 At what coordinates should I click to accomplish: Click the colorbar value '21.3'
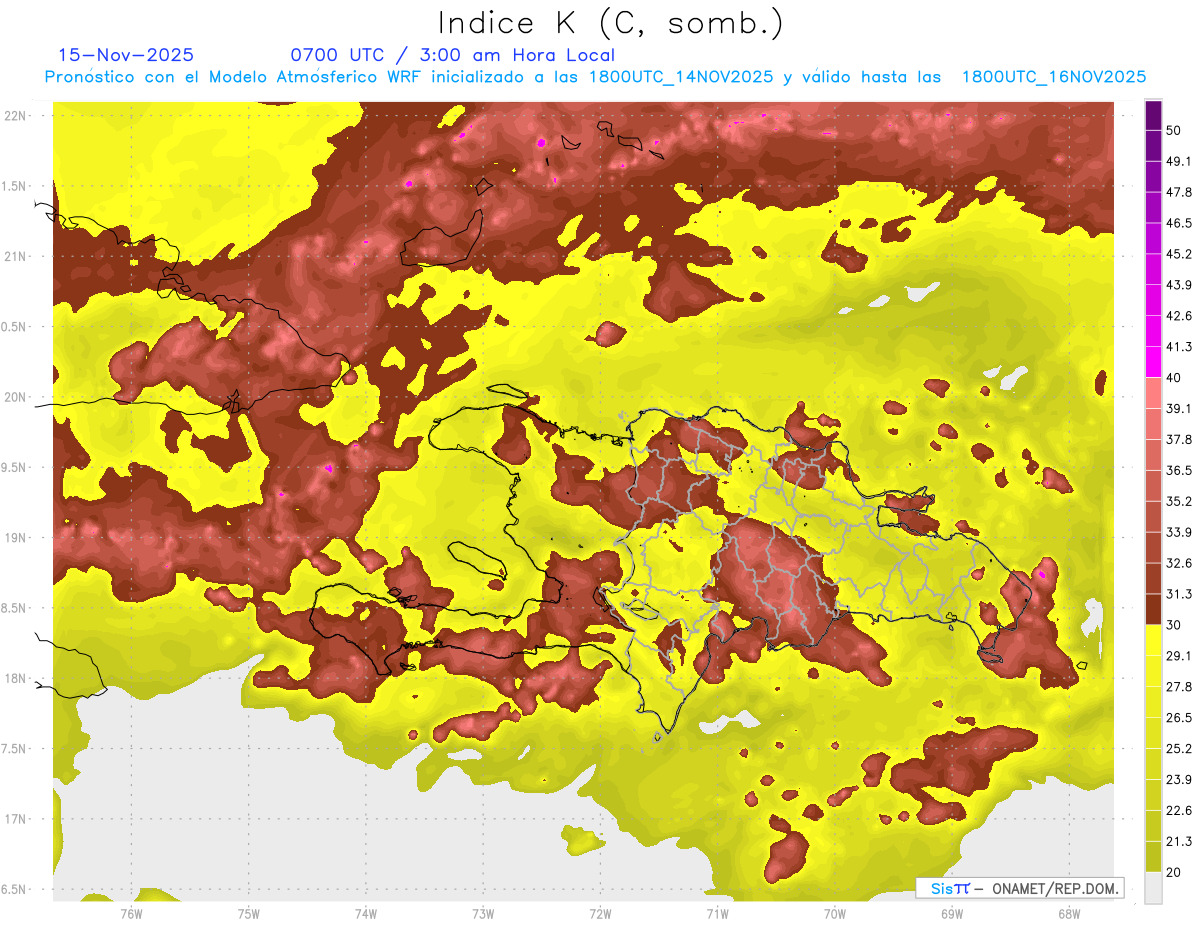(1178, 842)
